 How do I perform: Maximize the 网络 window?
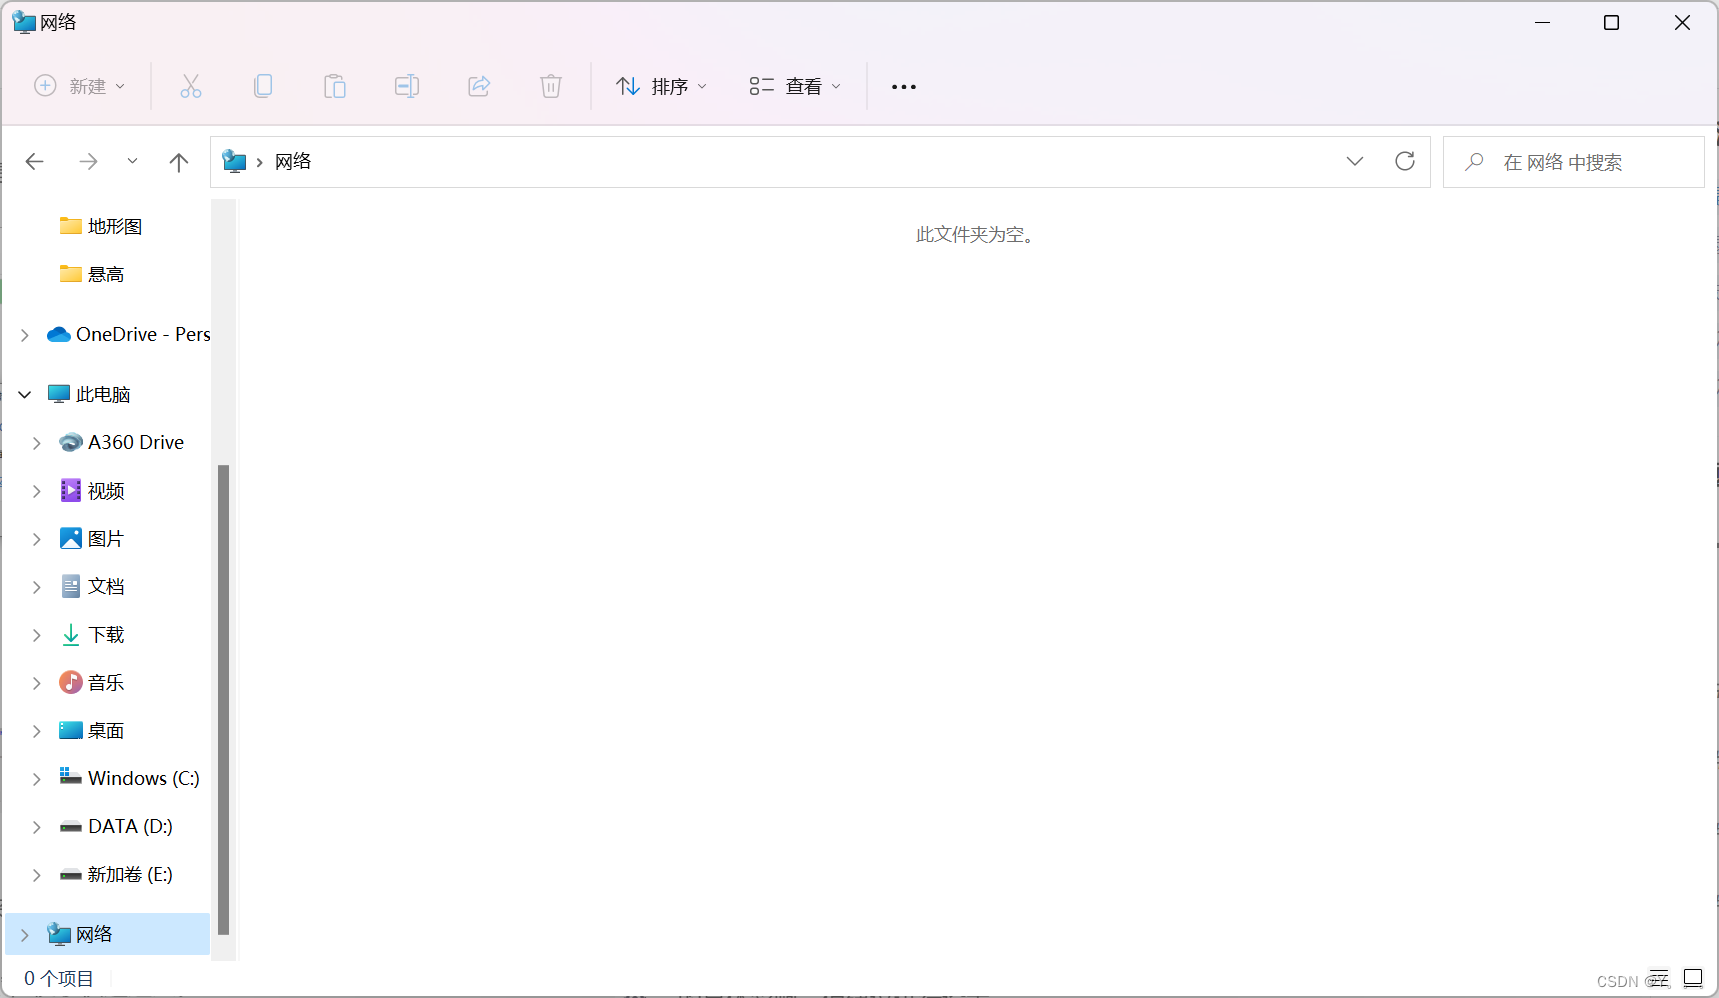coord(1612,22)
